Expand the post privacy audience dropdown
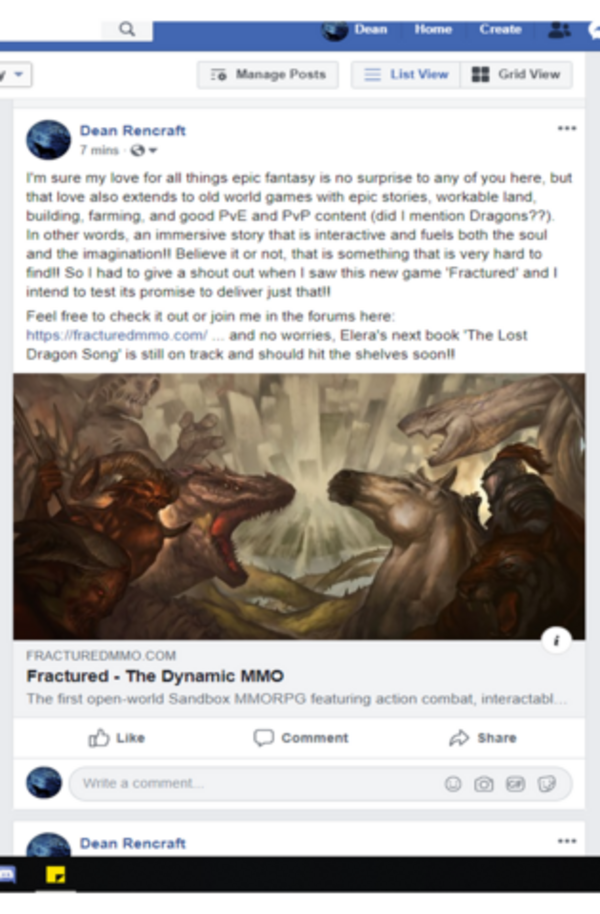This screenshot has width=600, height=914. coord(145,150)
